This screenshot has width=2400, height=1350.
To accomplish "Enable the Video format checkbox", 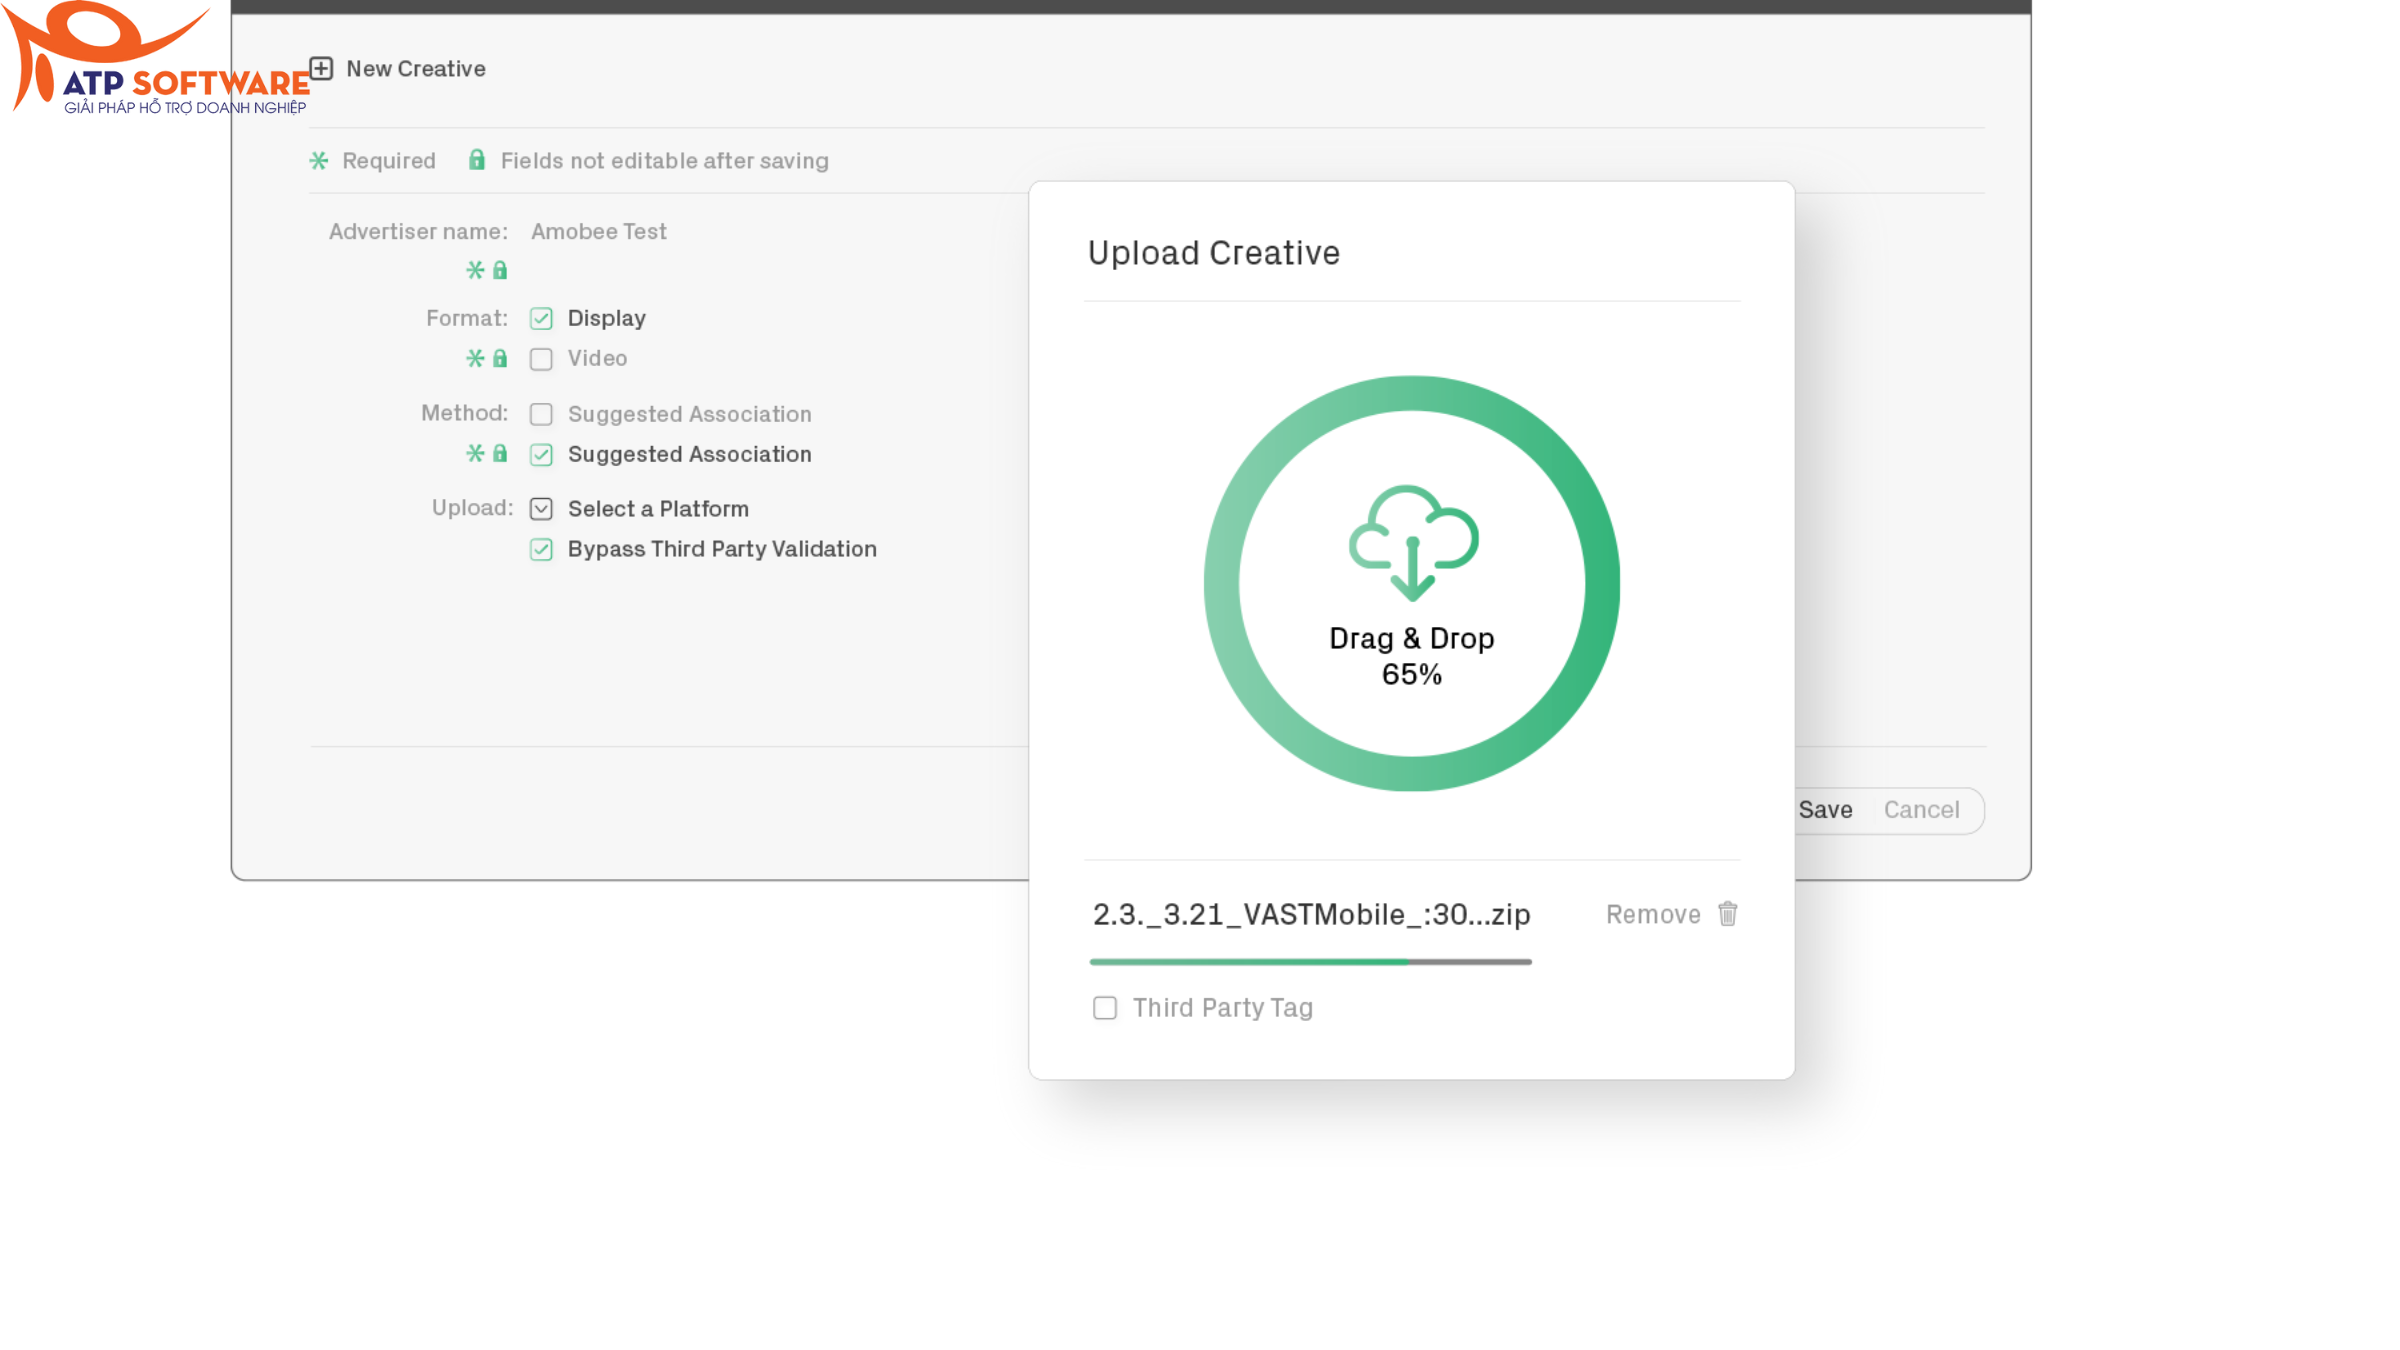I will [x=541, y=359].
